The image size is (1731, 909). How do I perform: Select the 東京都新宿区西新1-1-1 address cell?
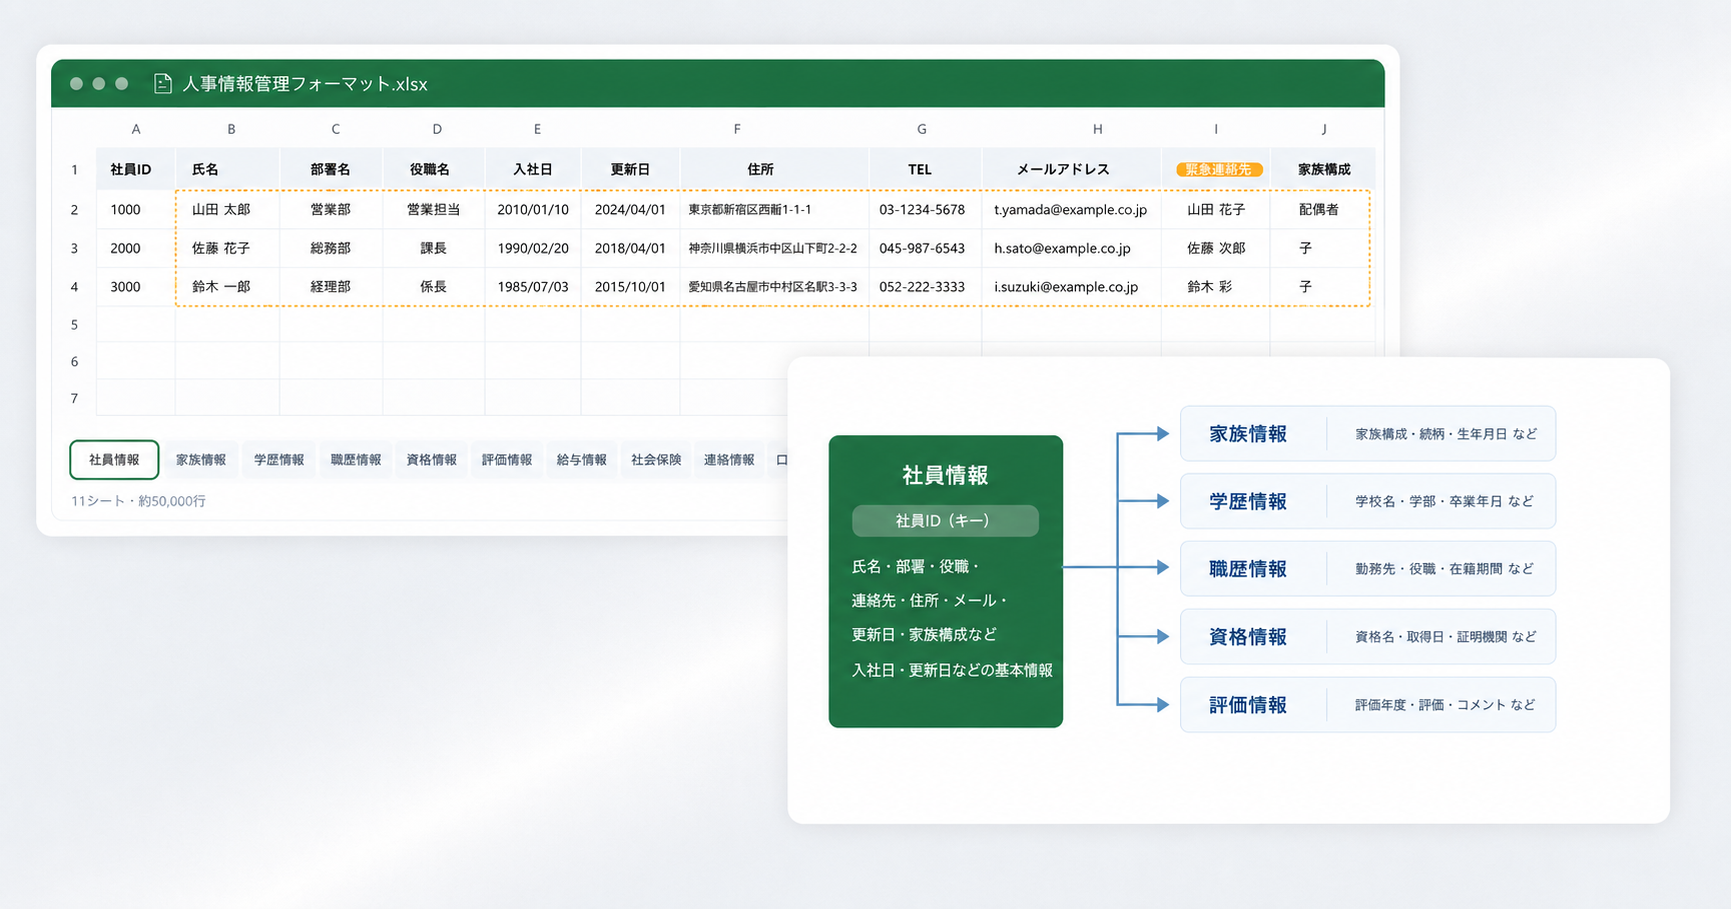click(x=775, y=210)
